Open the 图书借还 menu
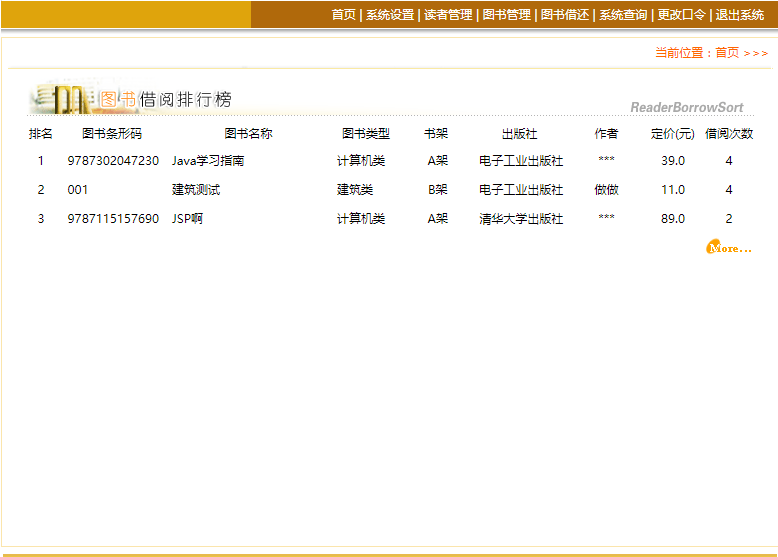The height and width of the screenshot is (557, 778). (x=565, y=15)
